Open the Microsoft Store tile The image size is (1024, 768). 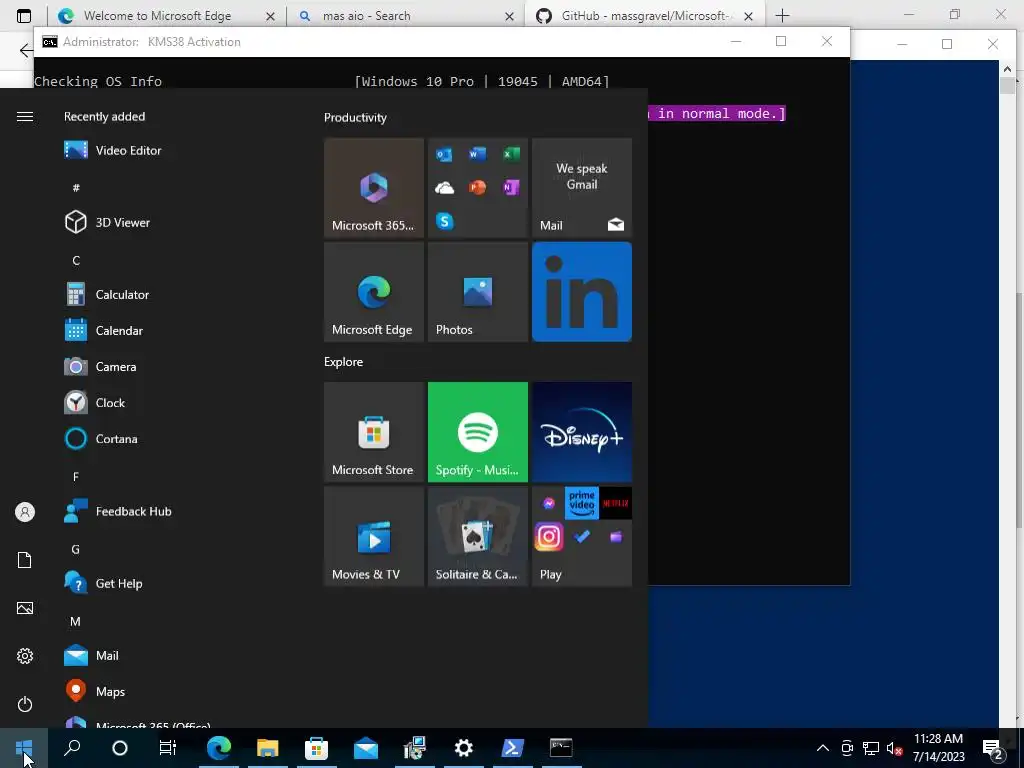point(374,432)
